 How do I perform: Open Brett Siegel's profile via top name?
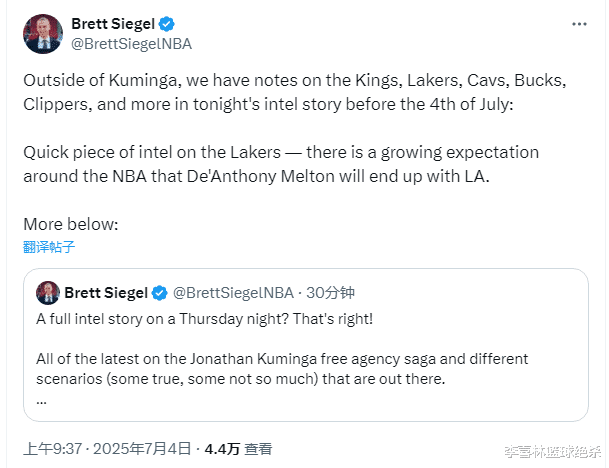113,23
